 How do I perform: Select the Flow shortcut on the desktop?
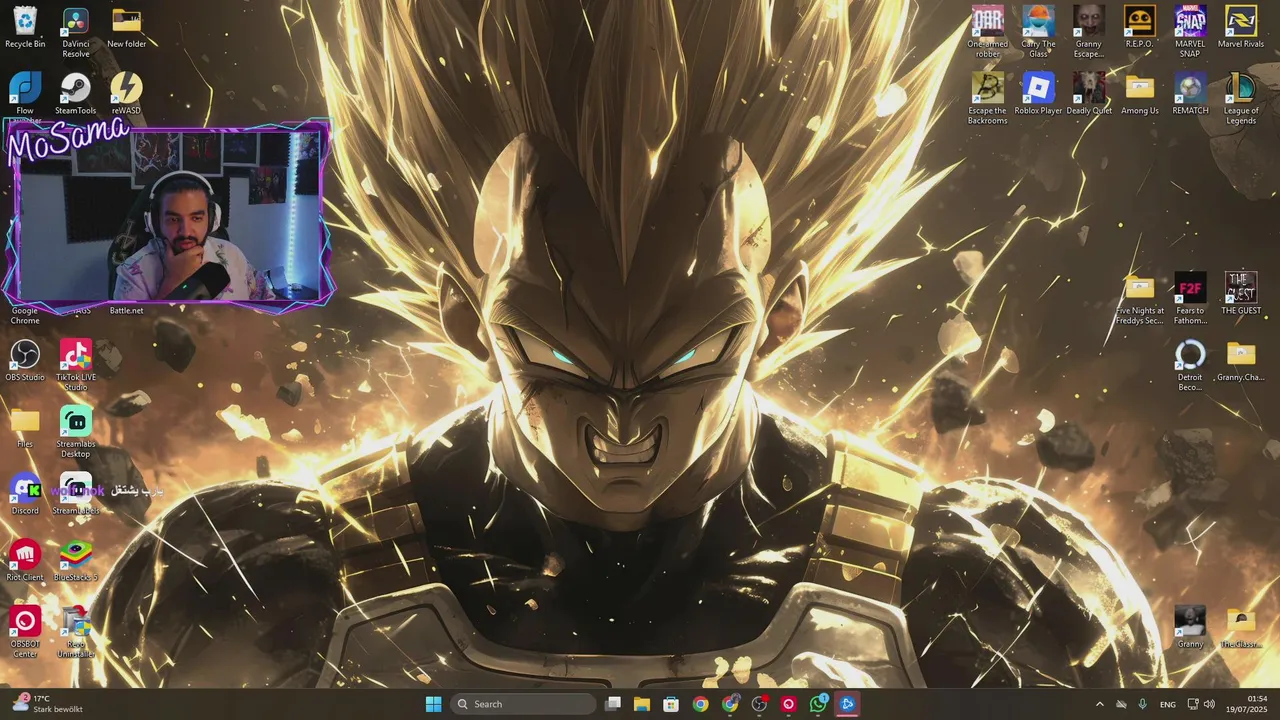coord(25,94)
